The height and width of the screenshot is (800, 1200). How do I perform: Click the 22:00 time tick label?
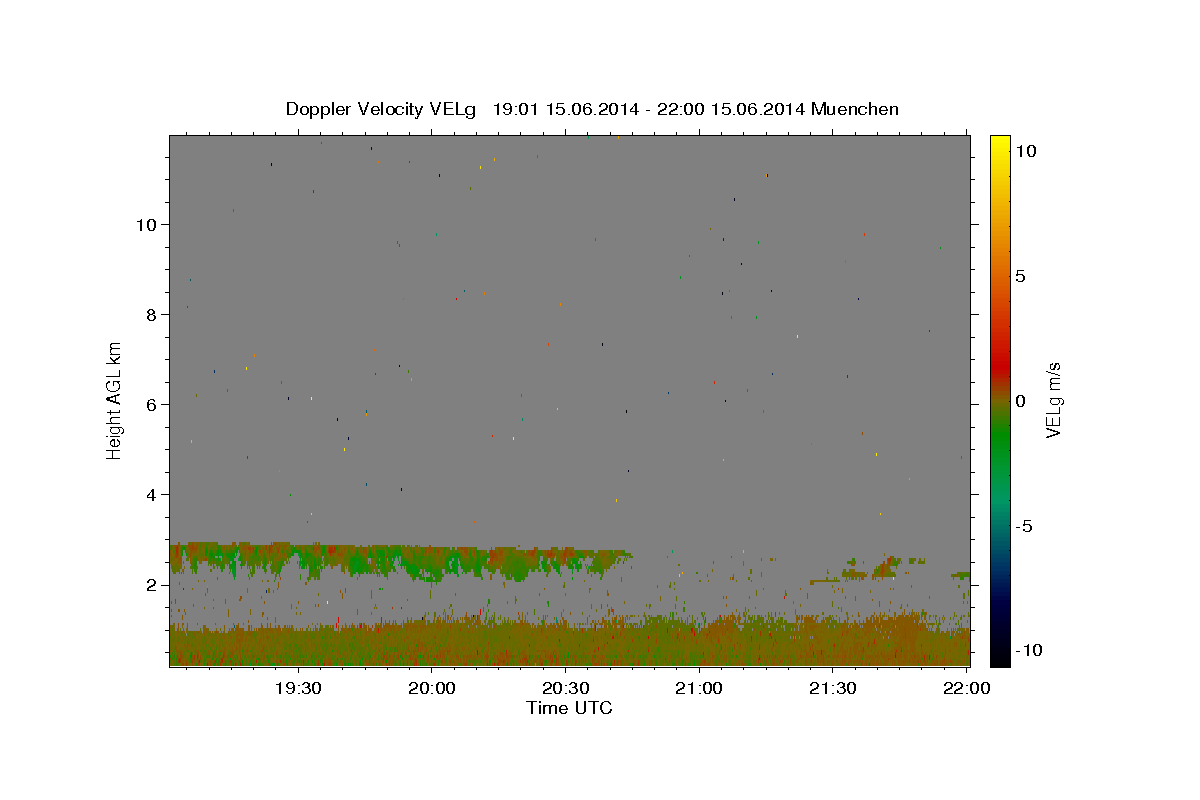pyautogui.click(x=966, y=688)
